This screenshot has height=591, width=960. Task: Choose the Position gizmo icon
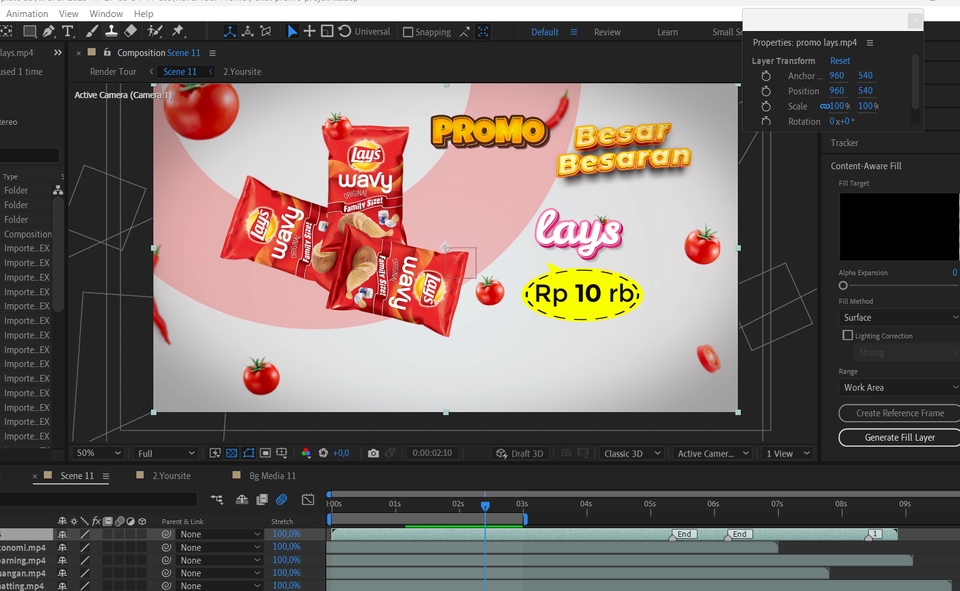coord(309,31)
